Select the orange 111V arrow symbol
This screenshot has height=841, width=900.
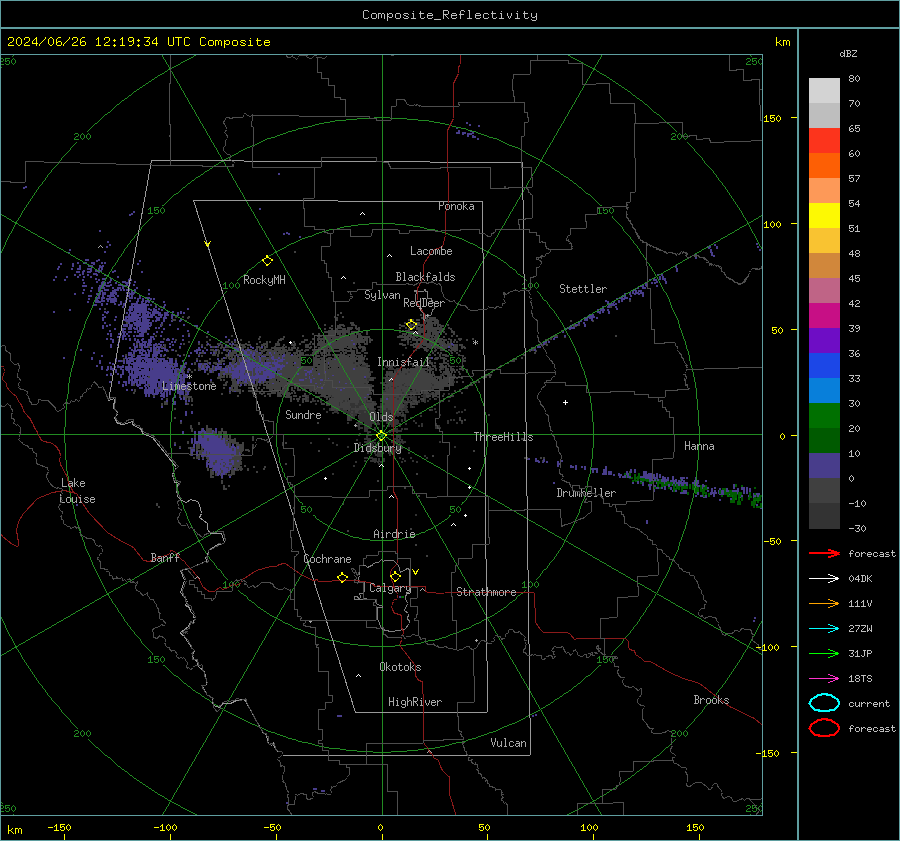pyautogui.click(x=824, y=603)
